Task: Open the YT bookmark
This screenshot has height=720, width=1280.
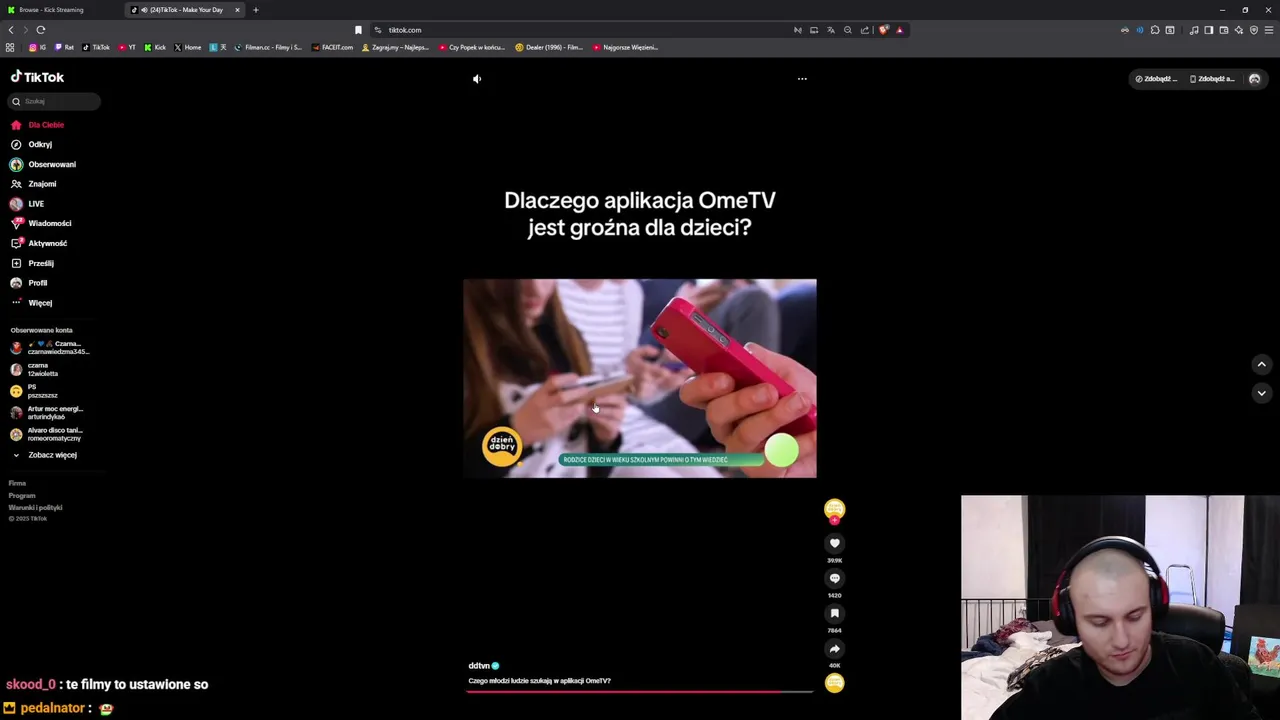Action: point(126,47)
